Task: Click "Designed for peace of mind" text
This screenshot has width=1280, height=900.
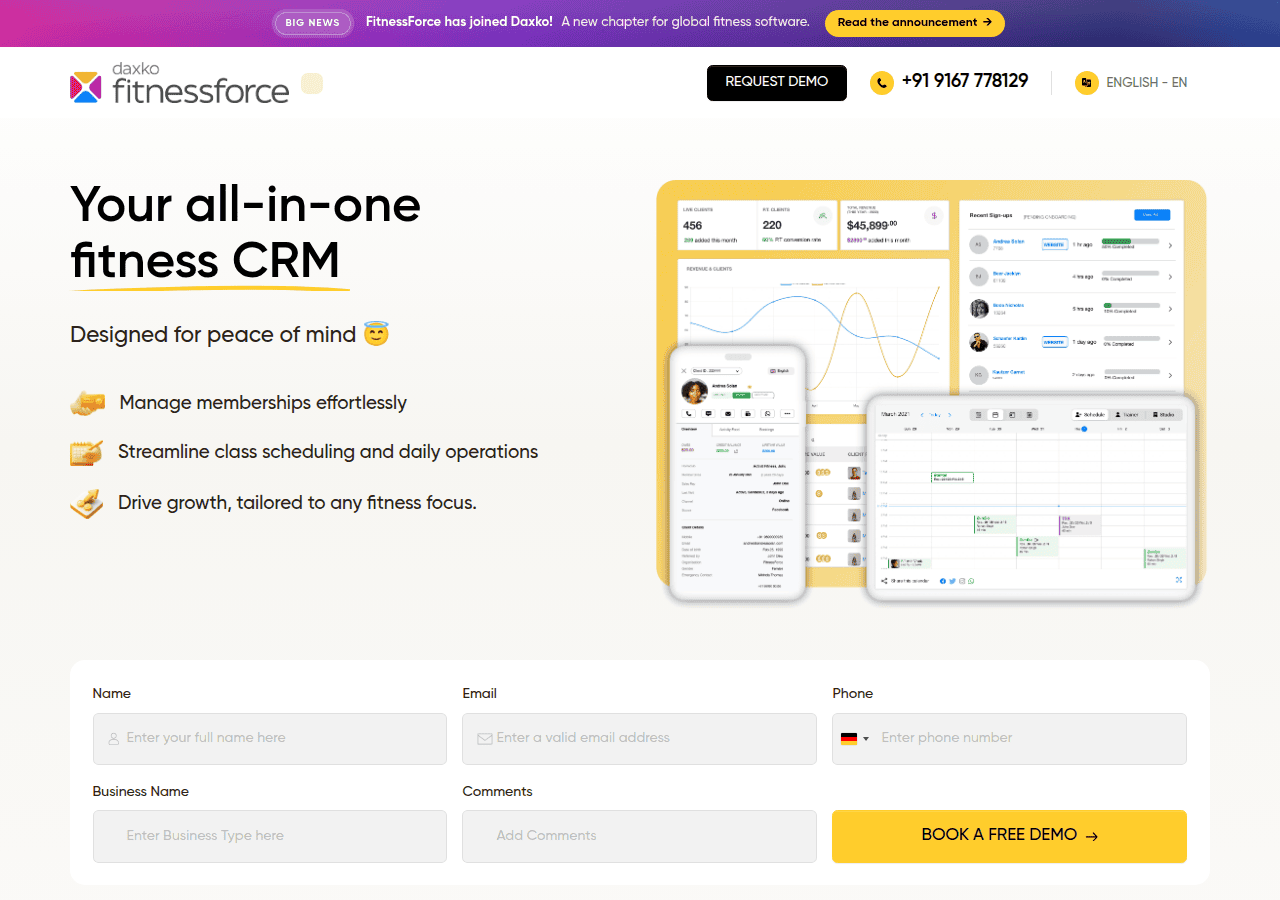Action: click(213, 334)
